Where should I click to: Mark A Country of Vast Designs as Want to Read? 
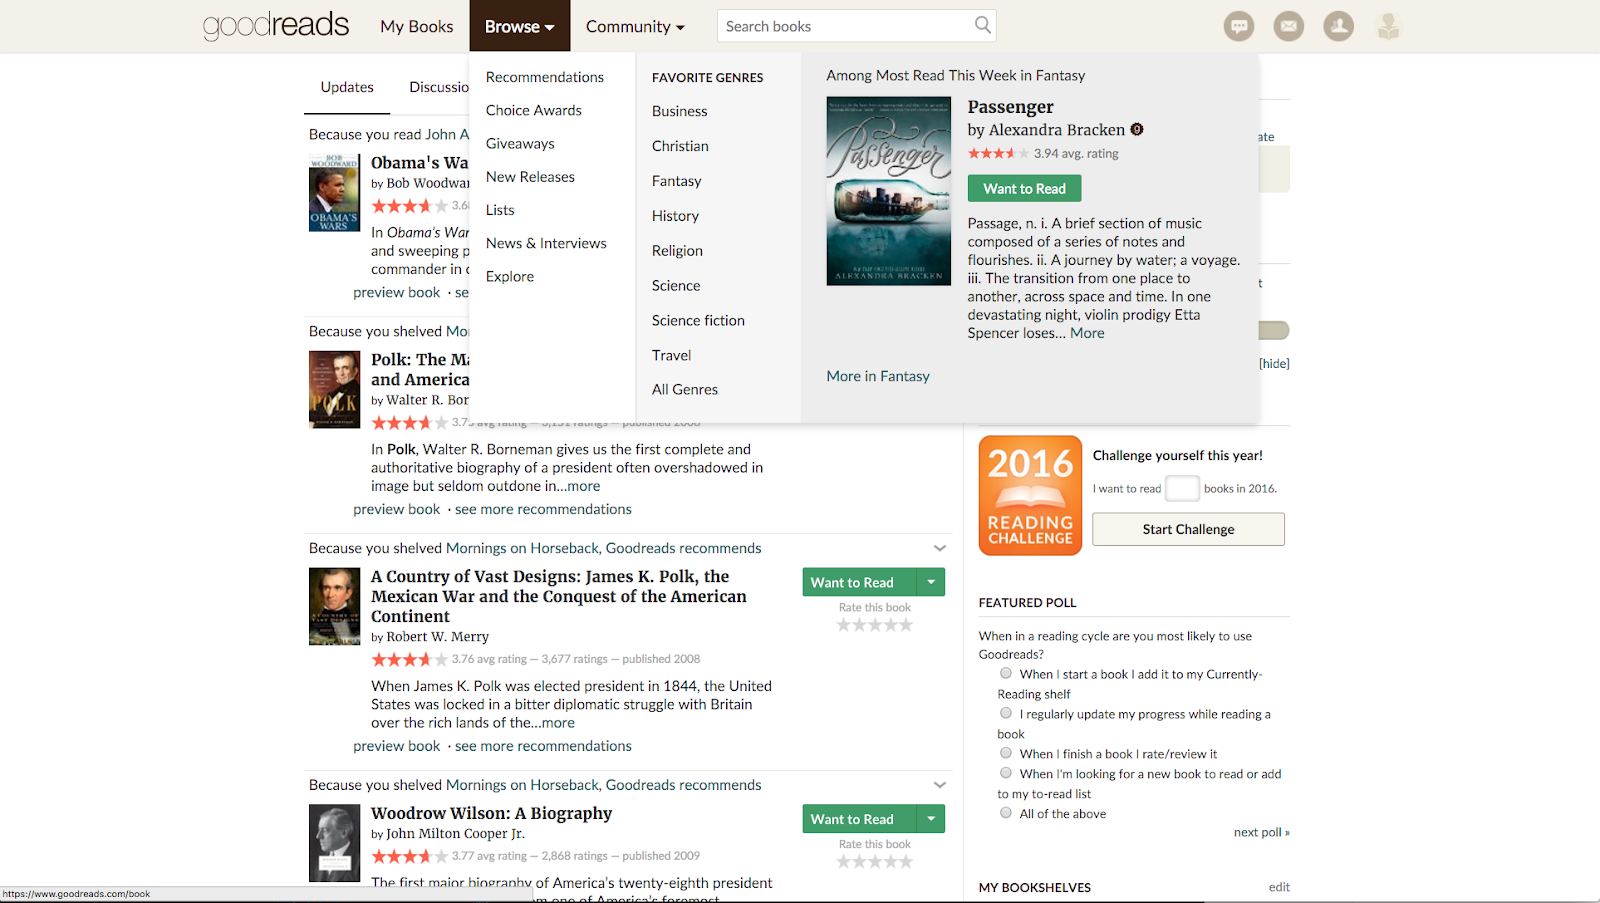coord(860,582)
